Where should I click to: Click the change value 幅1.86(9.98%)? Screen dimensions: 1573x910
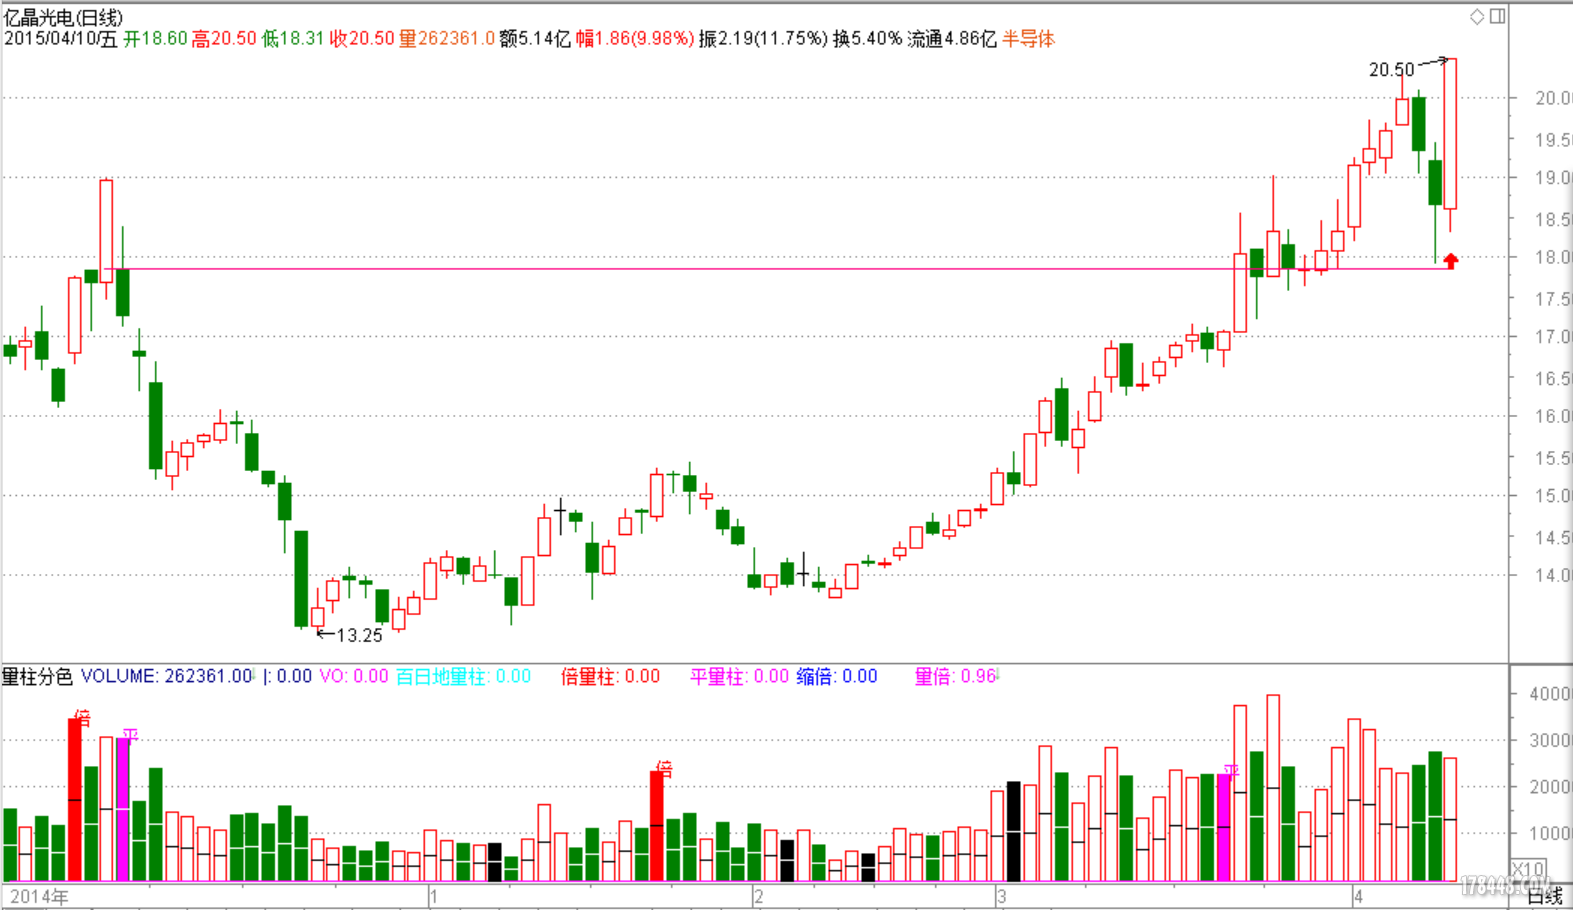pos(635,39)
